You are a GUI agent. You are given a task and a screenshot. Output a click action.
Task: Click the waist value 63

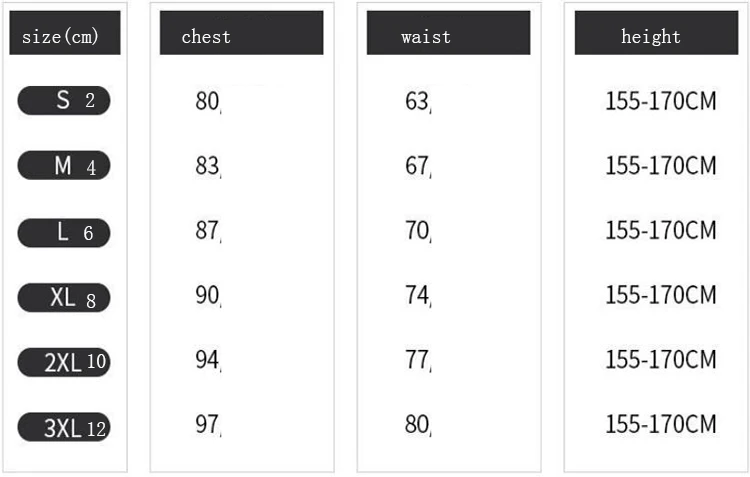(417, 101)
